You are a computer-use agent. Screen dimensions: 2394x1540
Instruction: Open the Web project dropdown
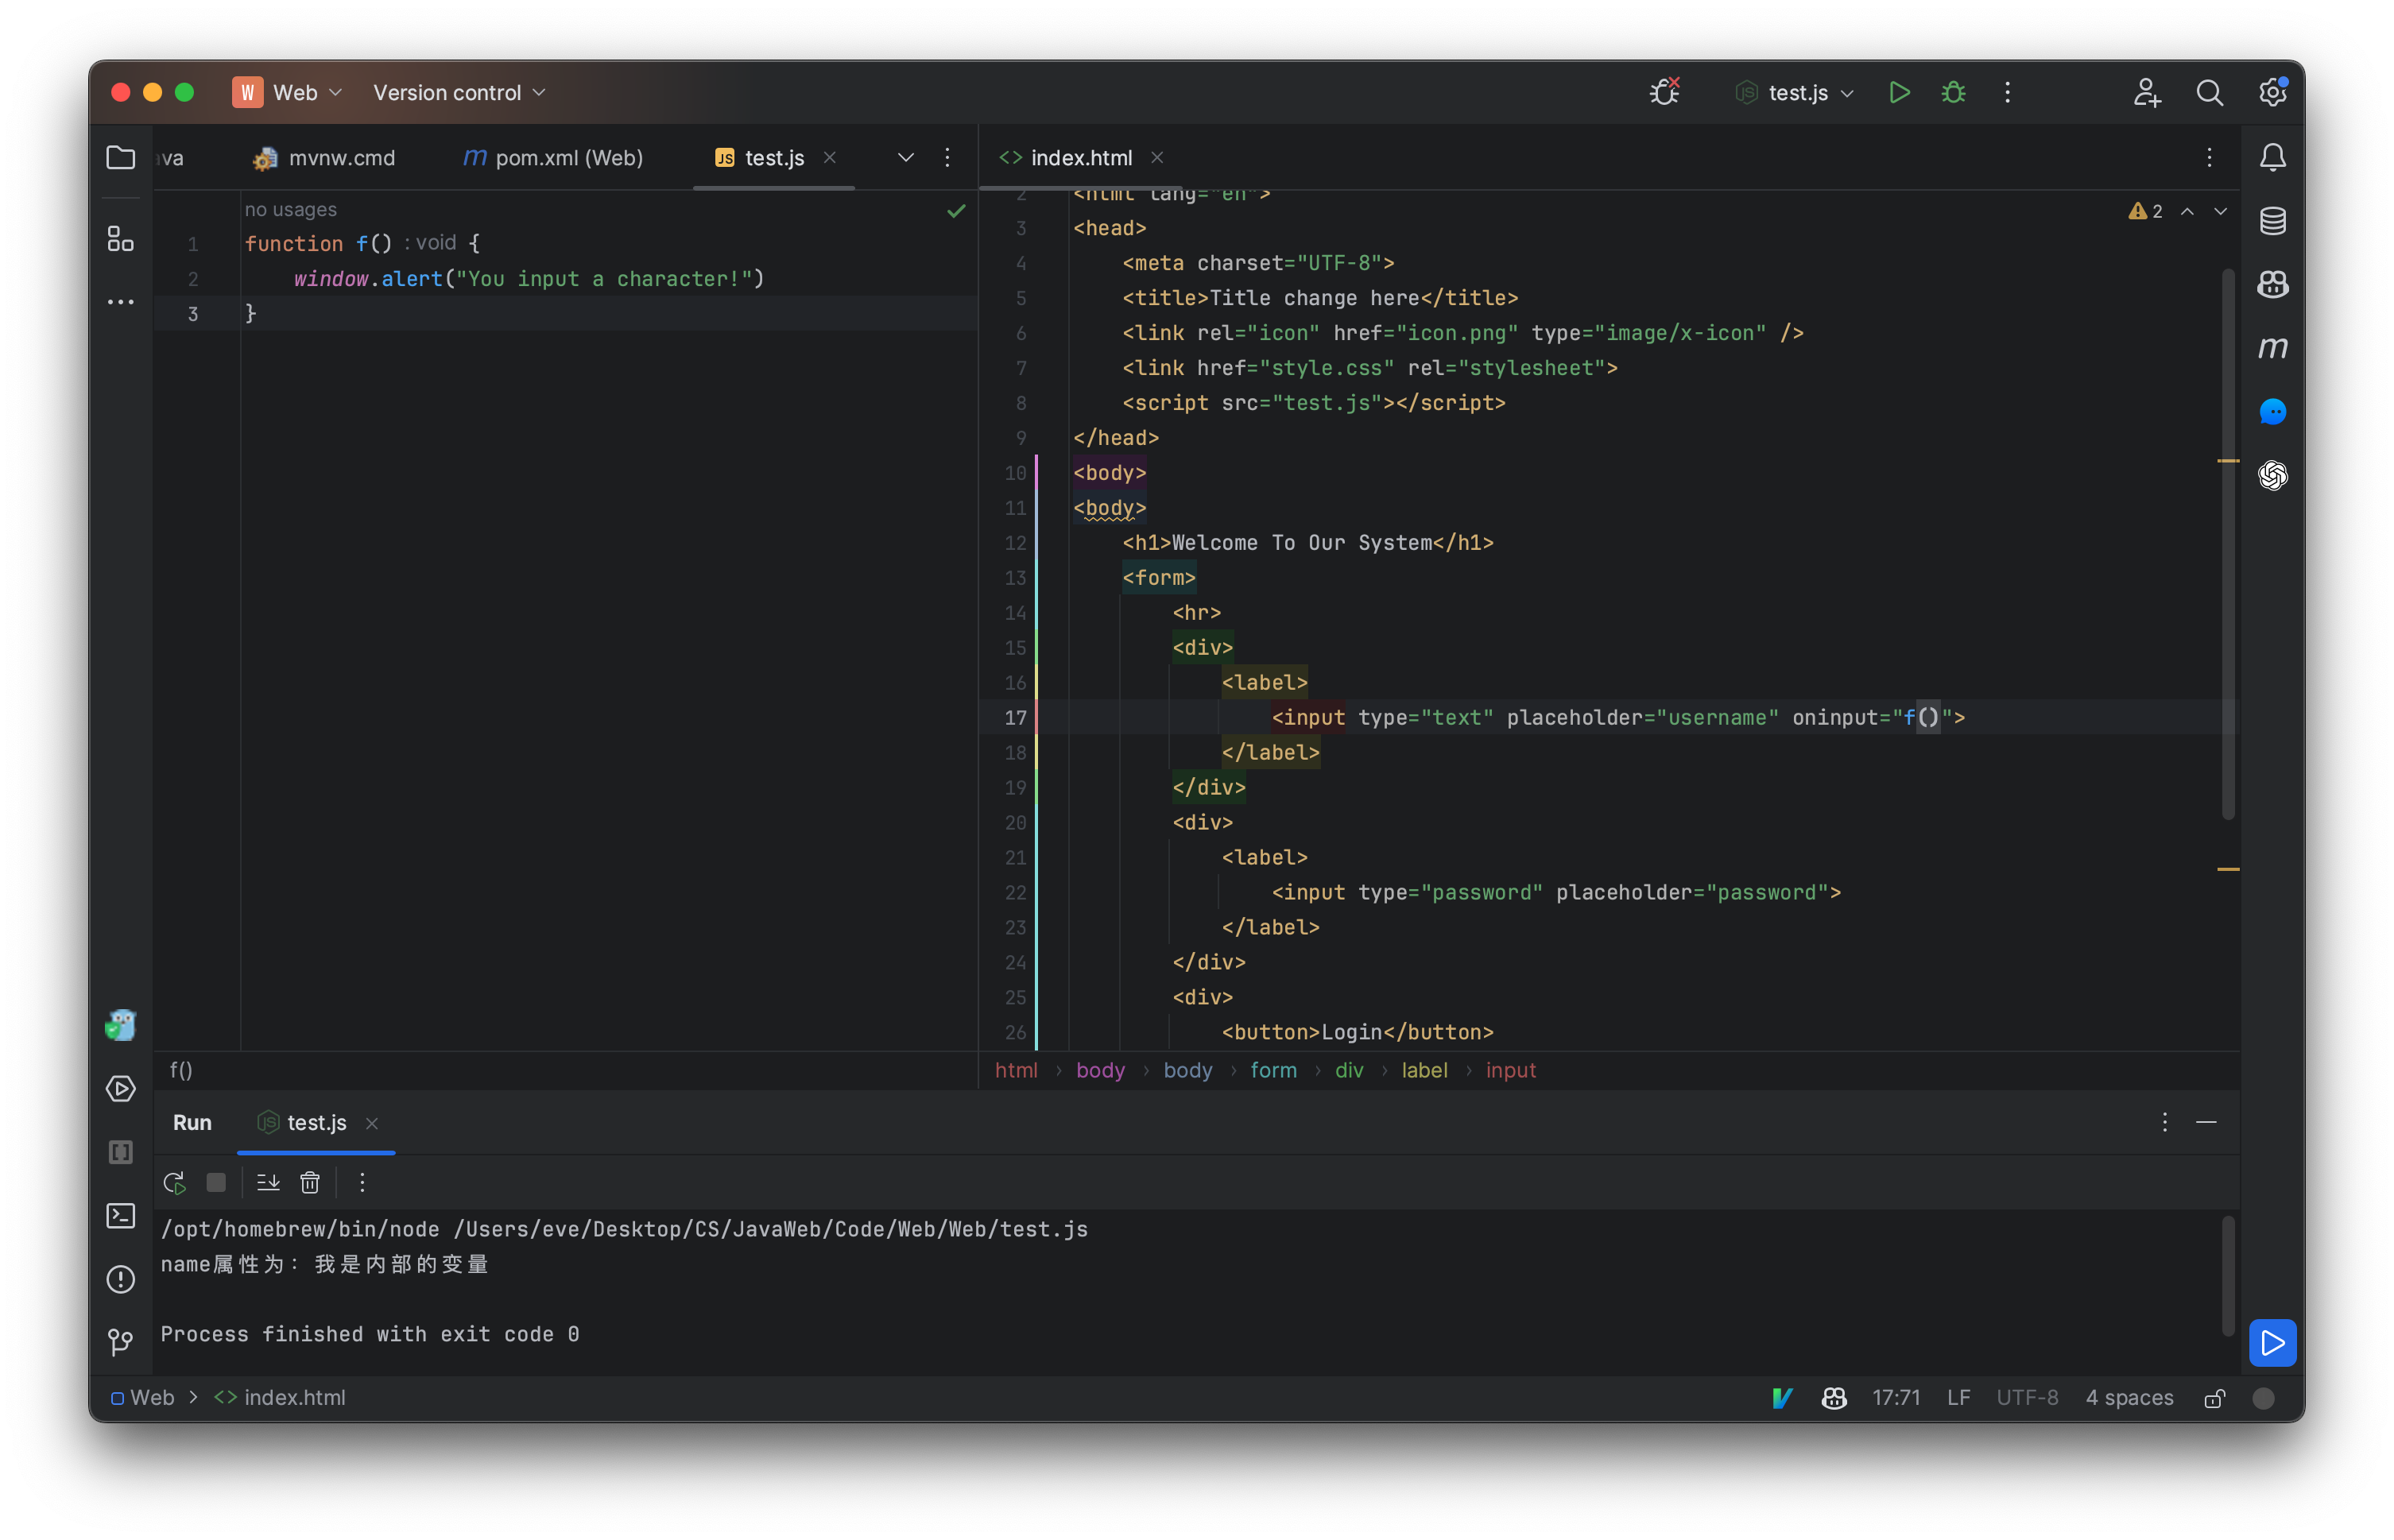[288, 93]
